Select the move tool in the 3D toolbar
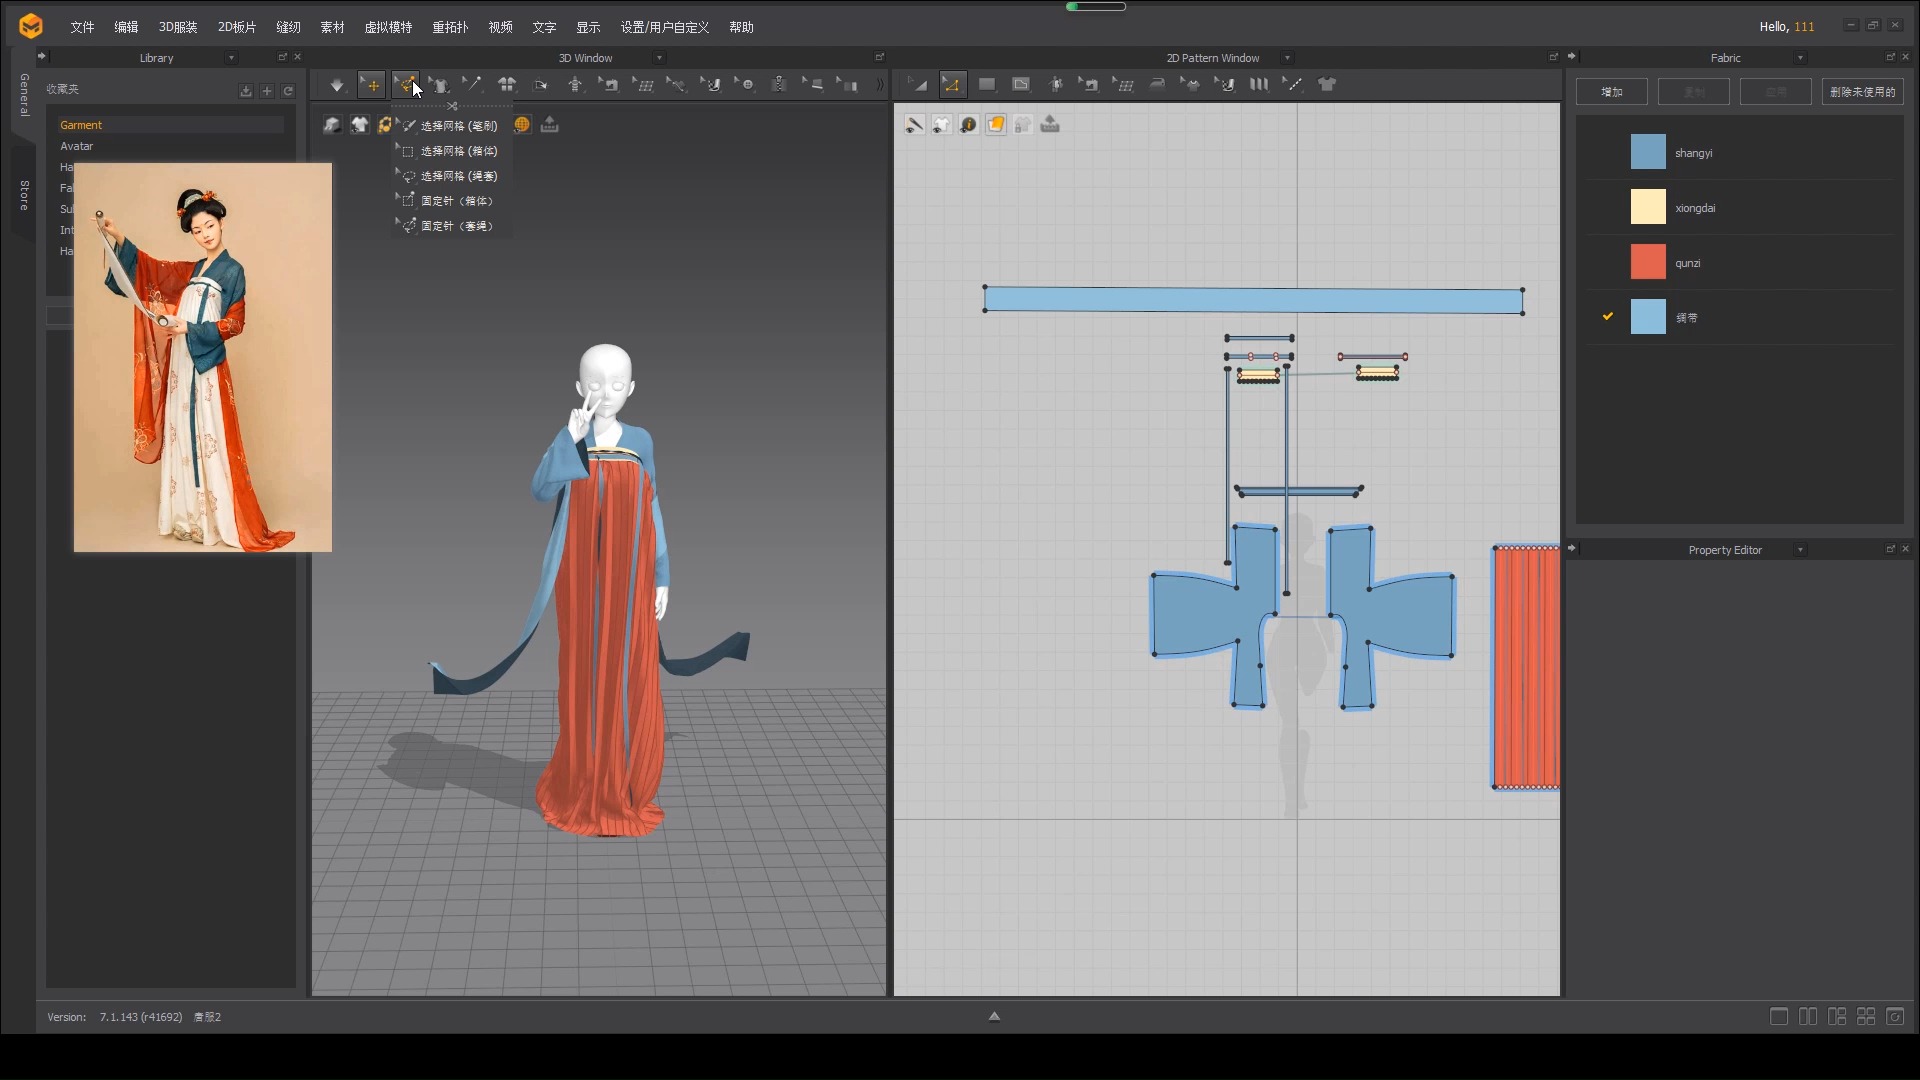 [371, 84]
